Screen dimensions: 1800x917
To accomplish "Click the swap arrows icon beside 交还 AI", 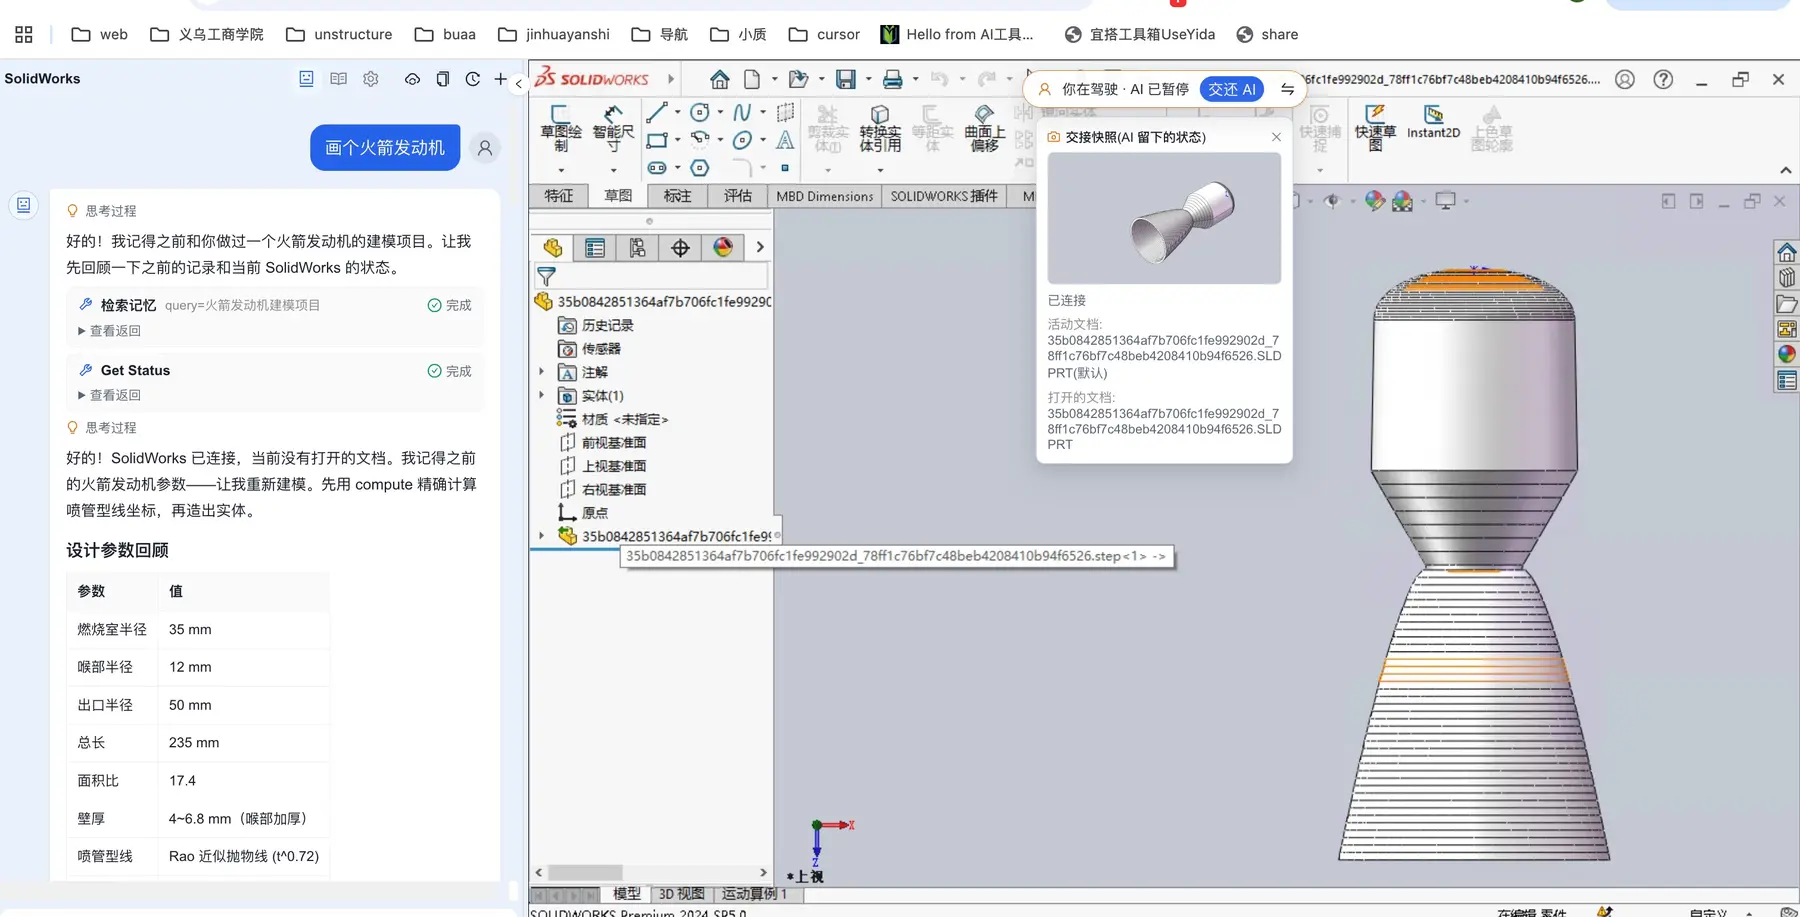I will click(x=1288, y=89).
